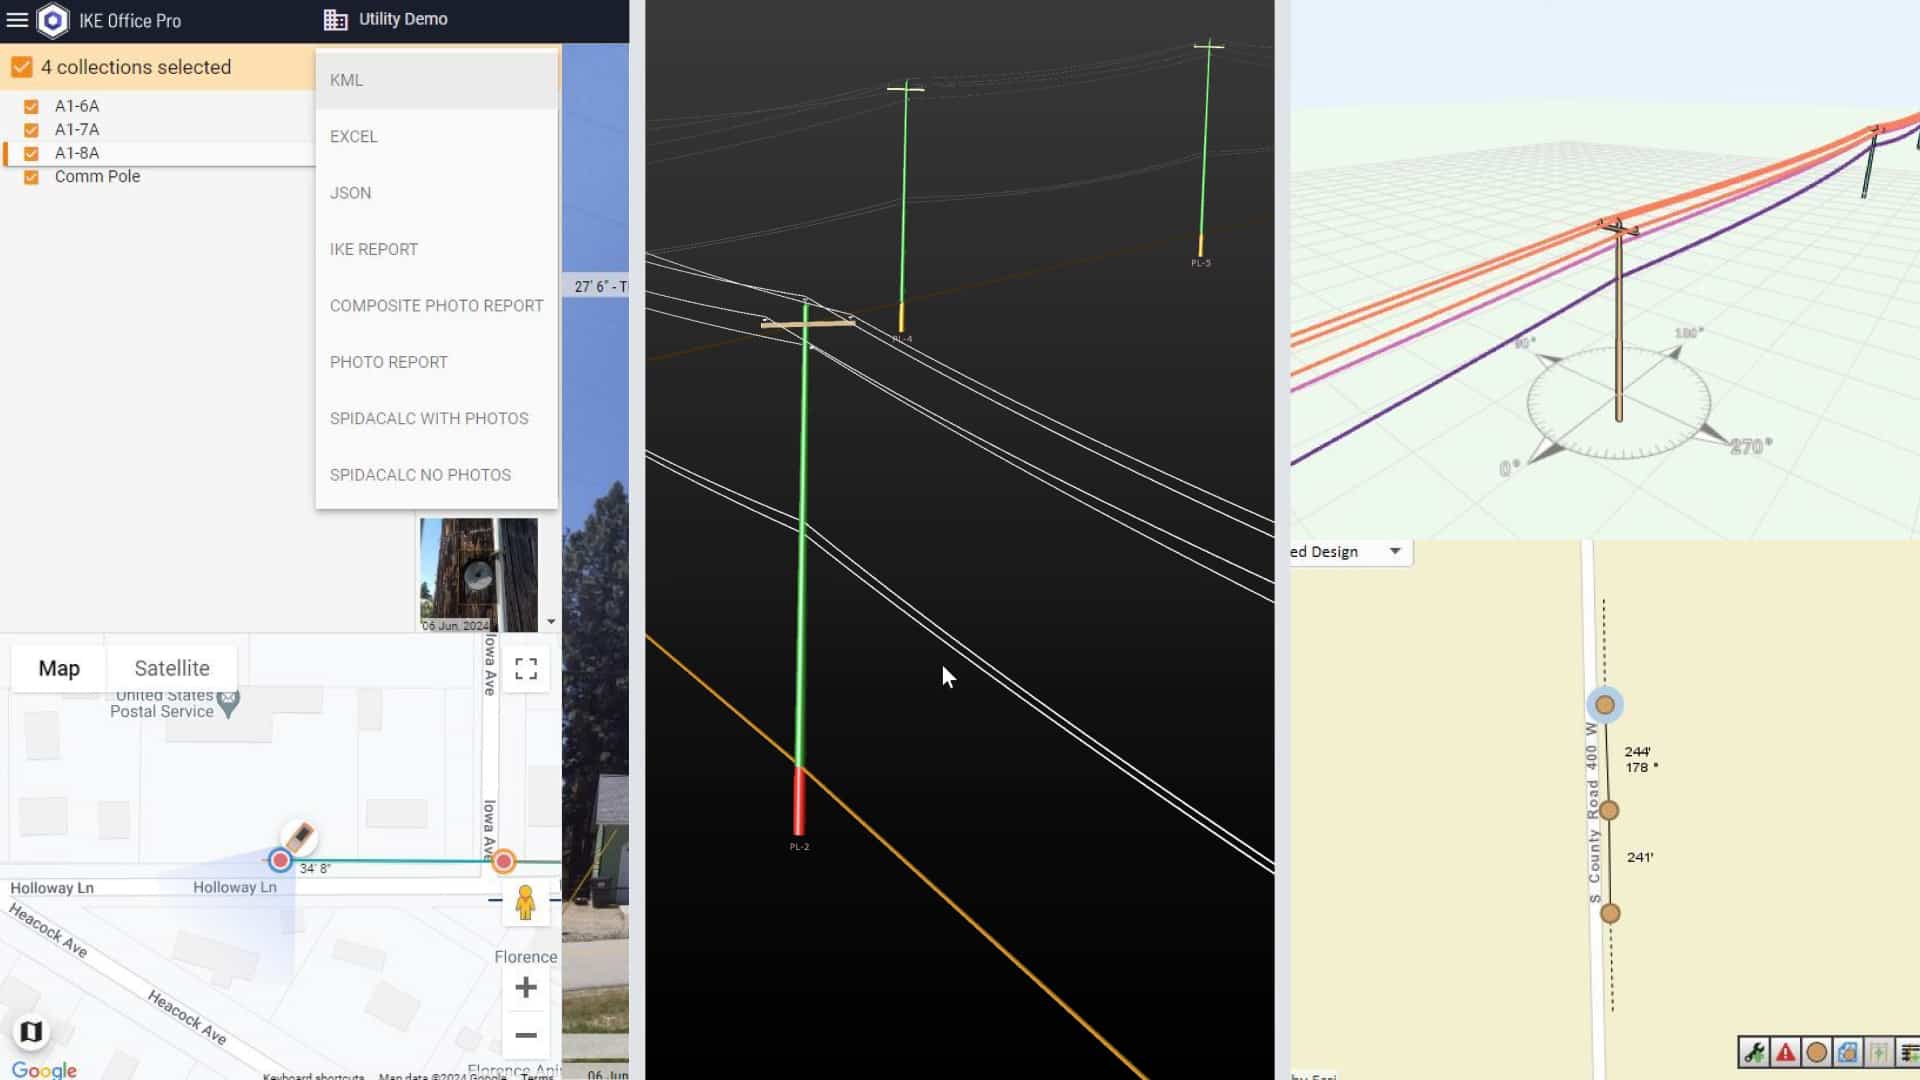Toggle the '4 collections selected' master checkbox
Viewport: 1920px width, 1080px height.
coord(21,67)
